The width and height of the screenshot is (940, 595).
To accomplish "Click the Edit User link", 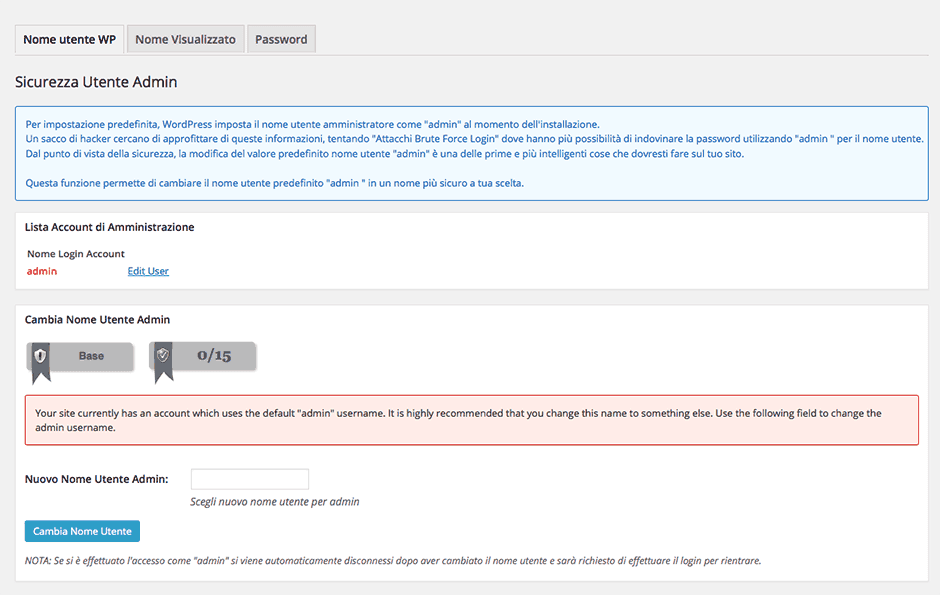I will click(x=148, y=271).
